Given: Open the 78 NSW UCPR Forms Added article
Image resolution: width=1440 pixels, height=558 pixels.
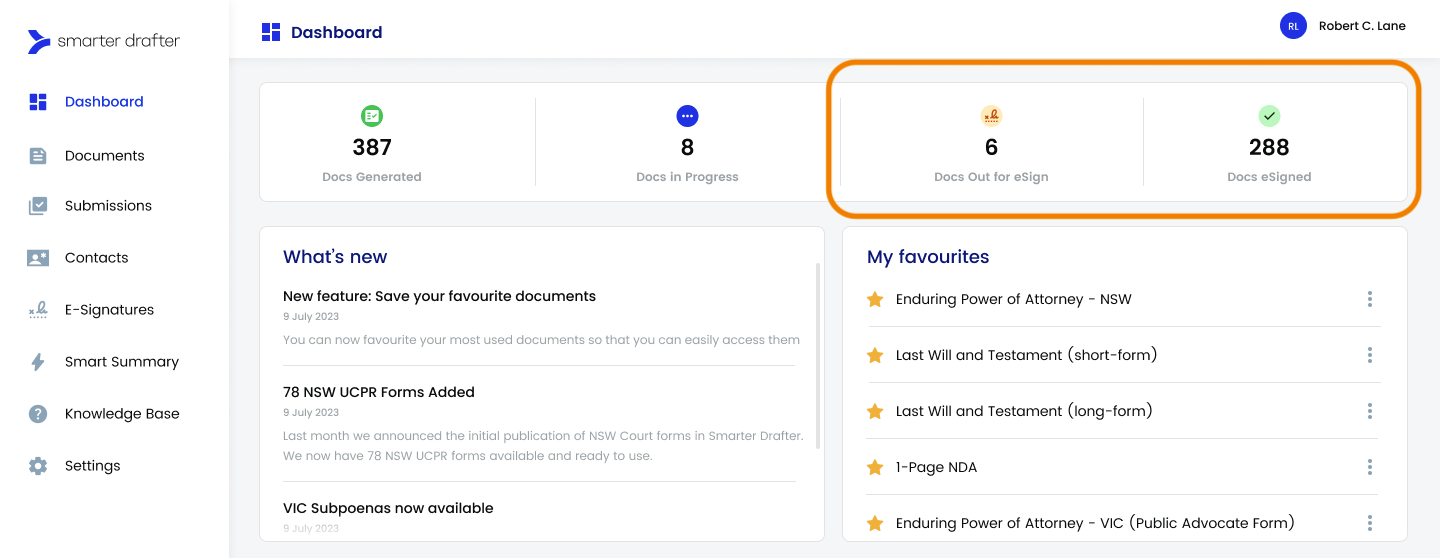Looking at the screenshot, I should point(379,392).
